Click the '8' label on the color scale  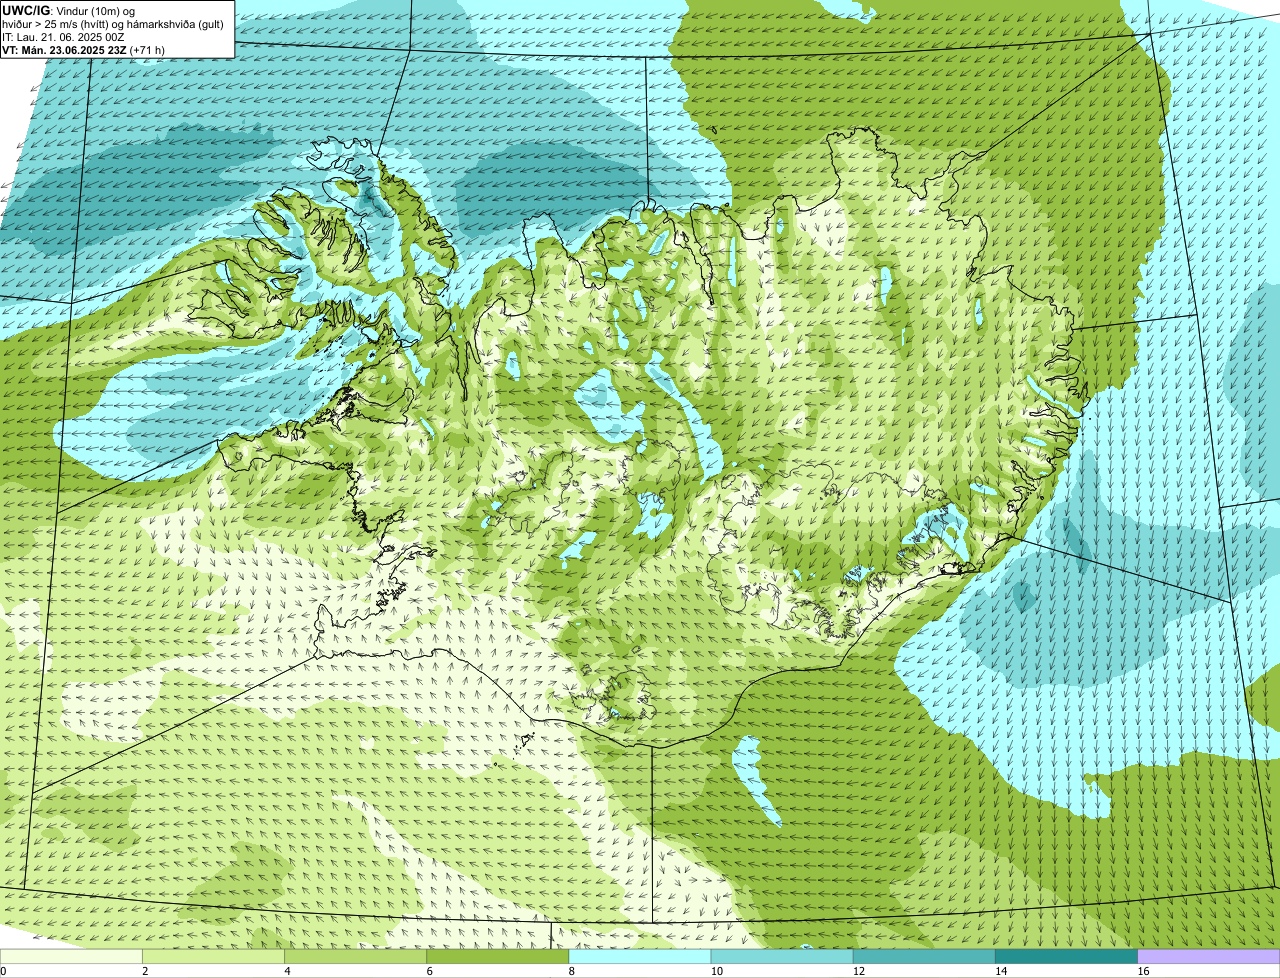[x=572, y=971]
